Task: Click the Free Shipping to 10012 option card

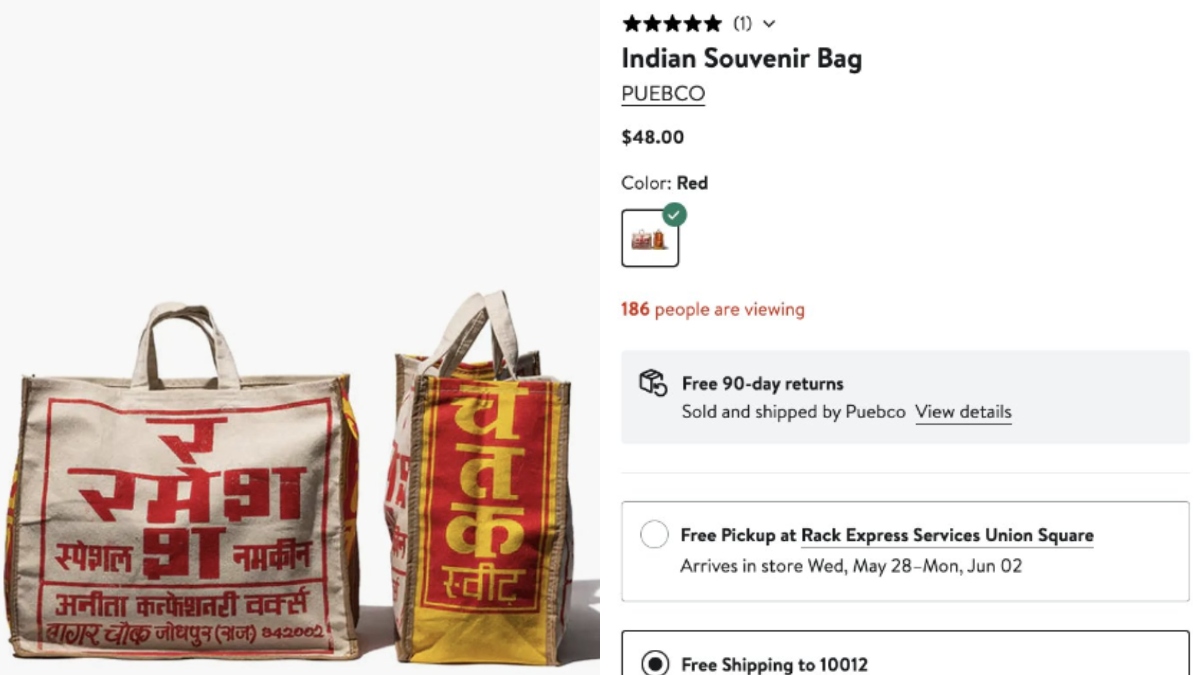Action: [x=905, y=653]
